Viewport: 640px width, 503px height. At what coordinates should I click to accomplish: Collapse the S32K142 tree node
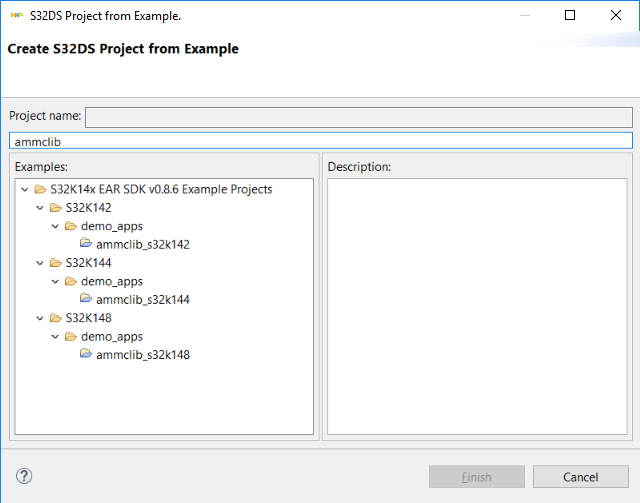(39, 208)
